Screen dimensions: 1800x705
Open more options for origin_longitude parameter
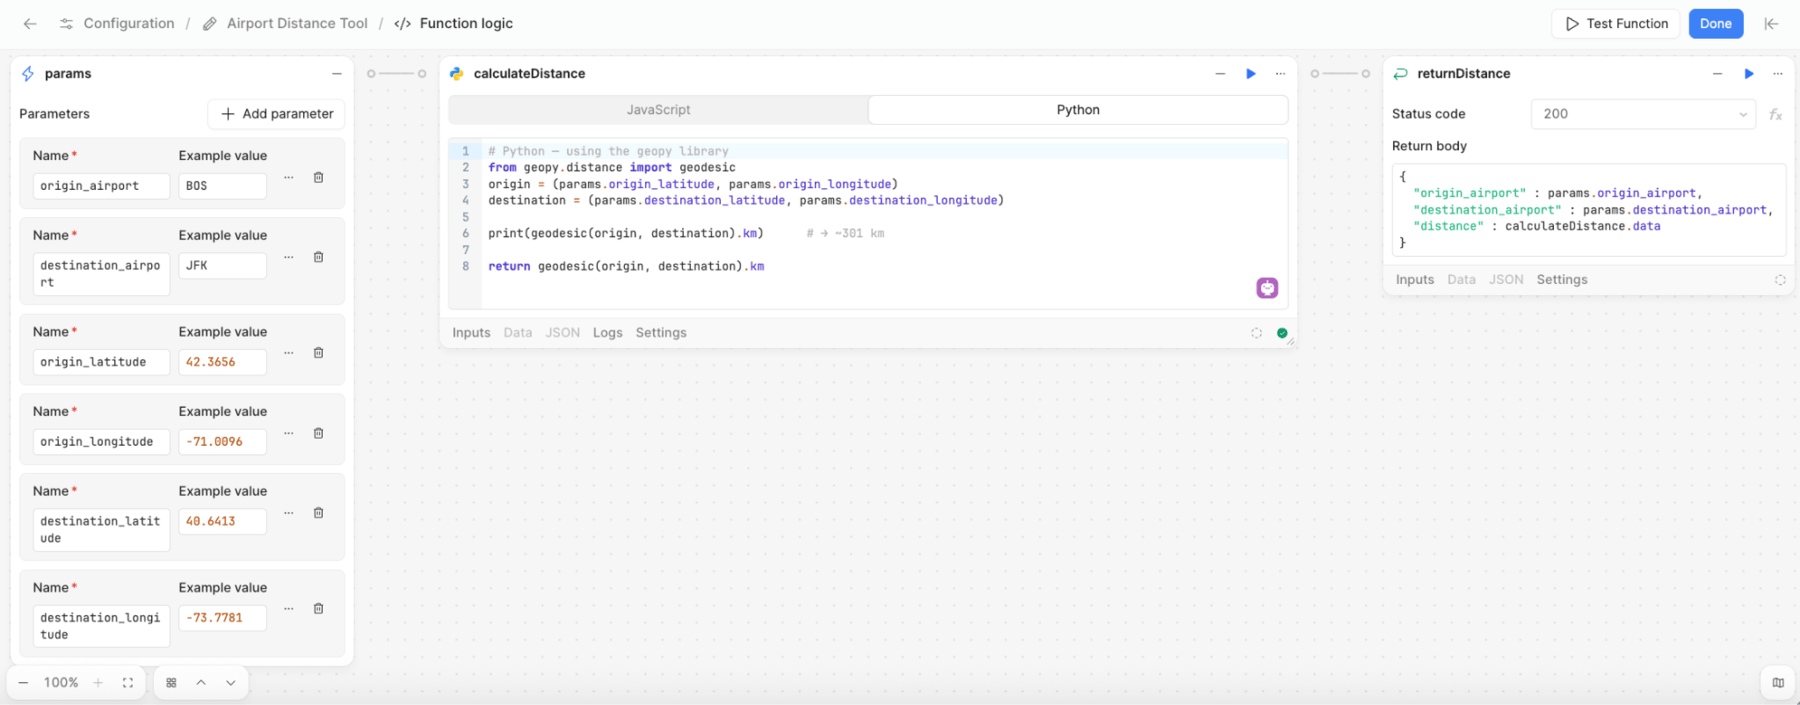pyautogui.click(x=288, y=433)
